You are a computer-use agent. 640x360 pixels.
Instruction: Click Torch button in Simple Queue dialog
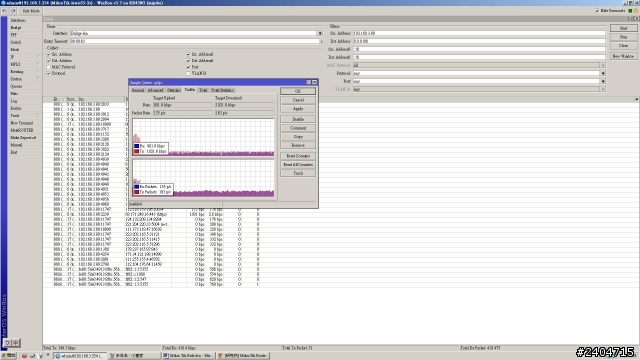298,173
